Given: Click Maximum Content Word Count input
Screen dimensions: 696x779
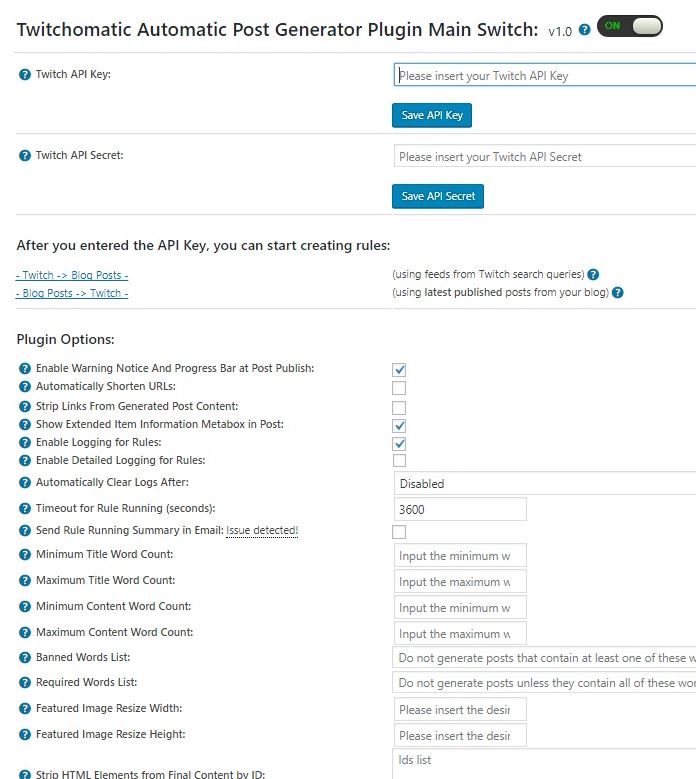Looking at the screenshot, I should tap(460, 633).
